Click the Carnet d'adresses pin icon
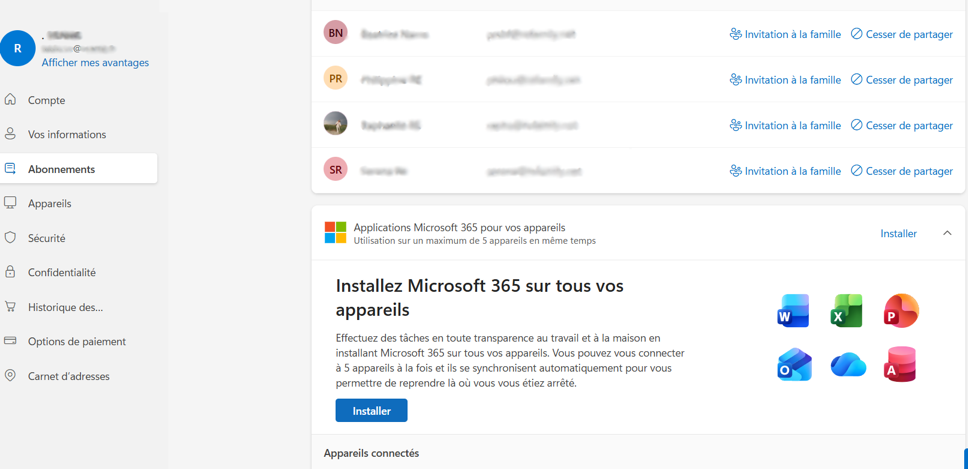Screen dimensions: 968x469 point(10,375)
